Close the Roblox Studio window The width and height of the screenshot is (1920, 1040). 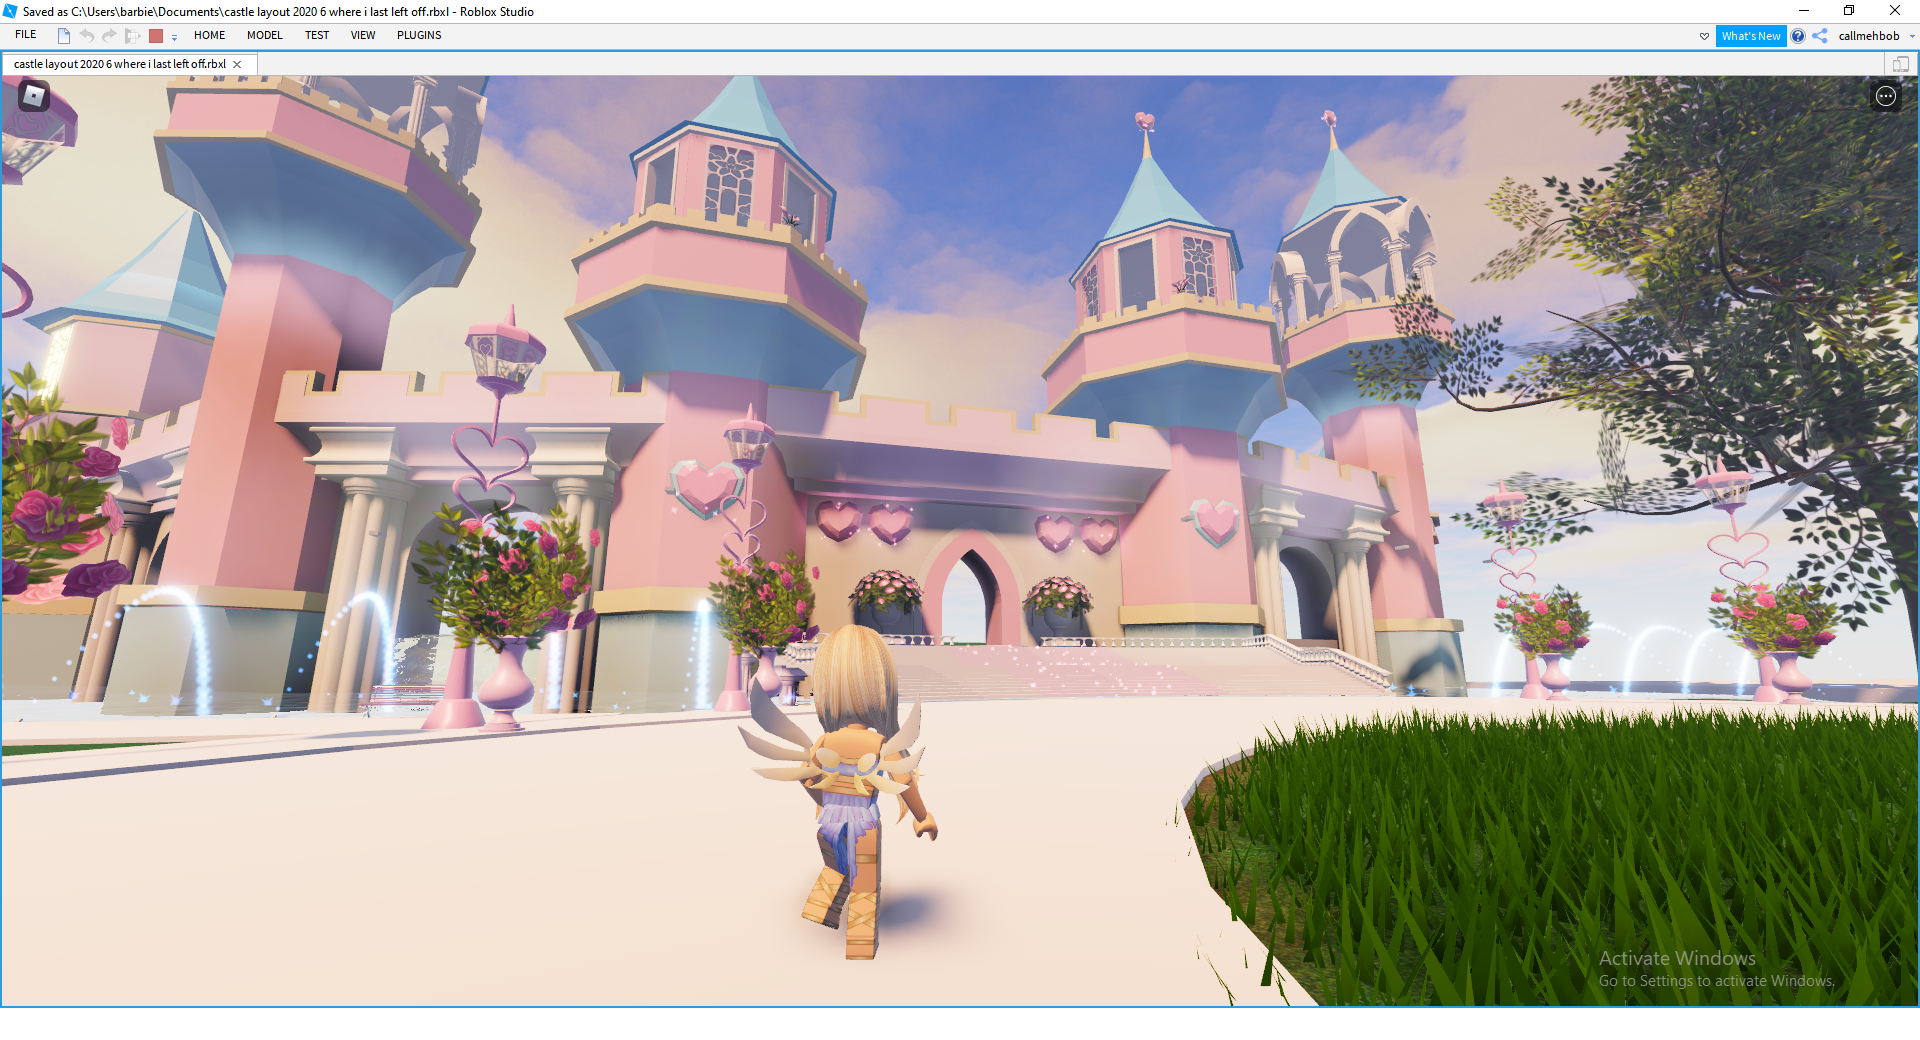[1895, 11]
